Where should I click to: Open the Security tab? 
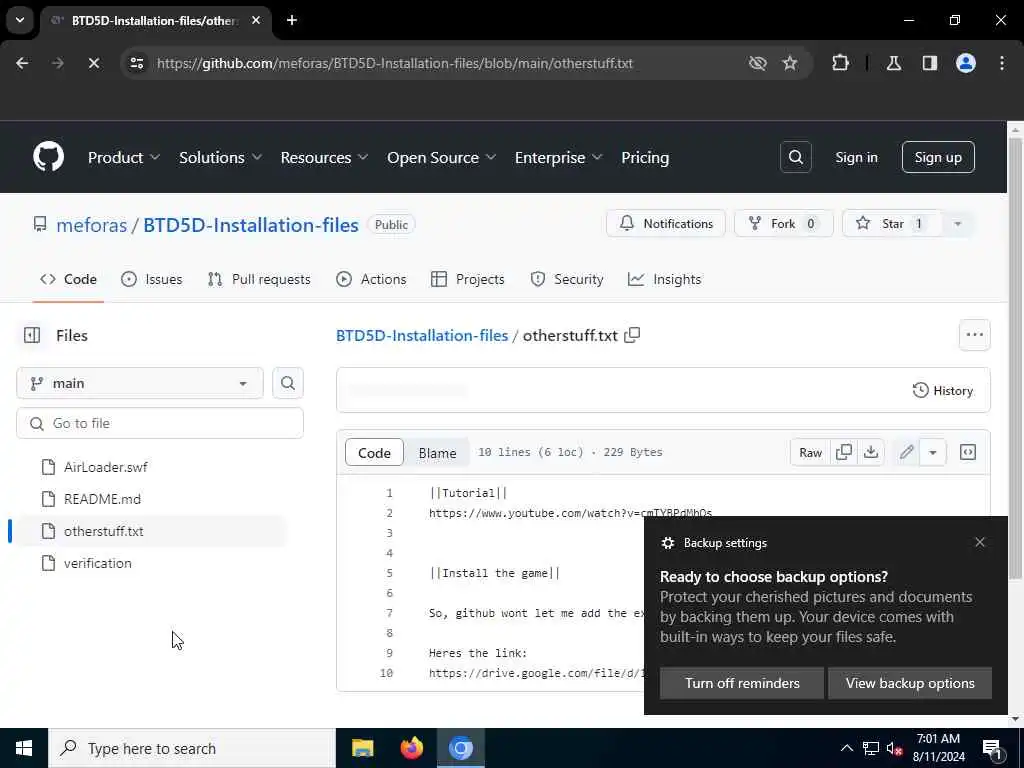coord(567,279)
